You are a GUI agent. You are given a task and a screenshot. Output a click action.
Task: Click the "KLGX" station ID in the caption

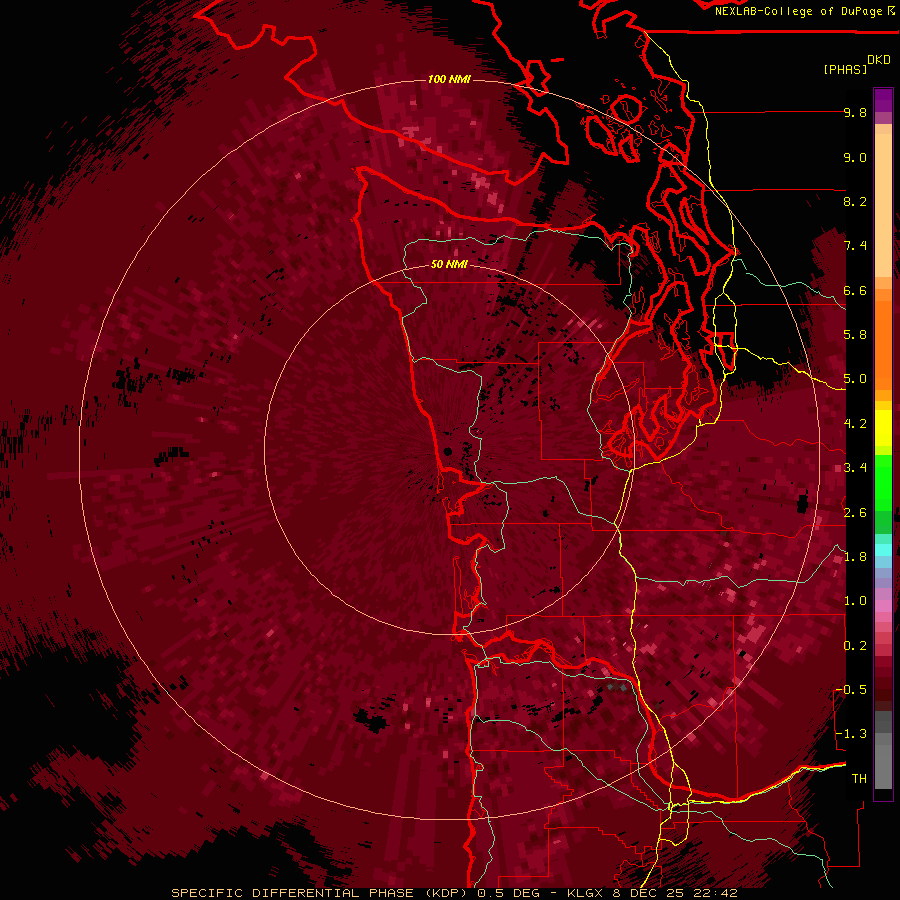[583, 893]
